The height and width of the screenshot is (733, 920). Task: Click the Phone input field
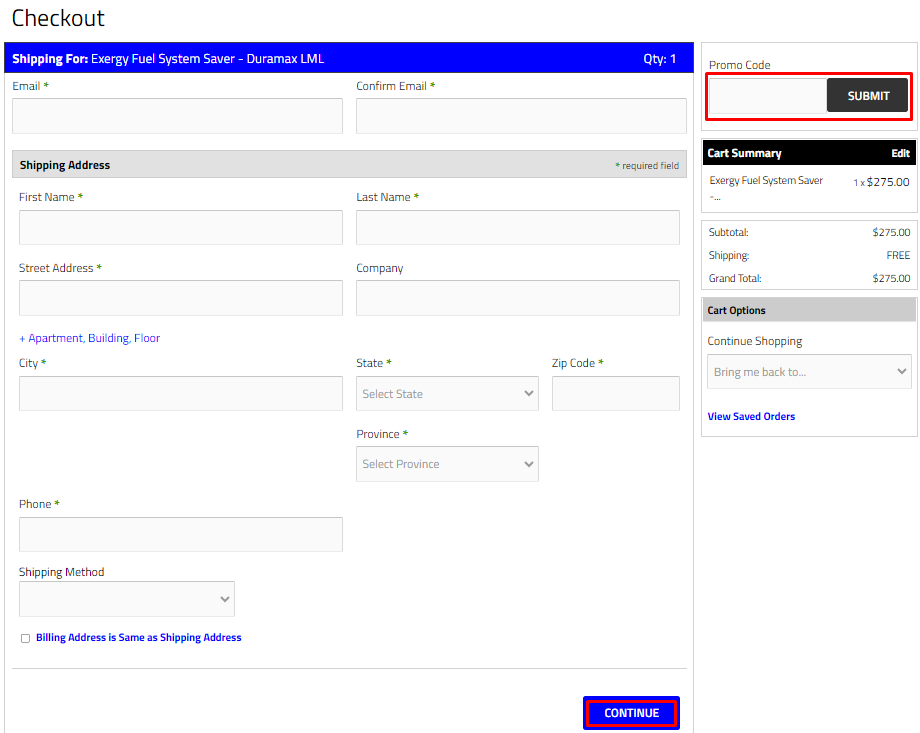click(180, 534)
